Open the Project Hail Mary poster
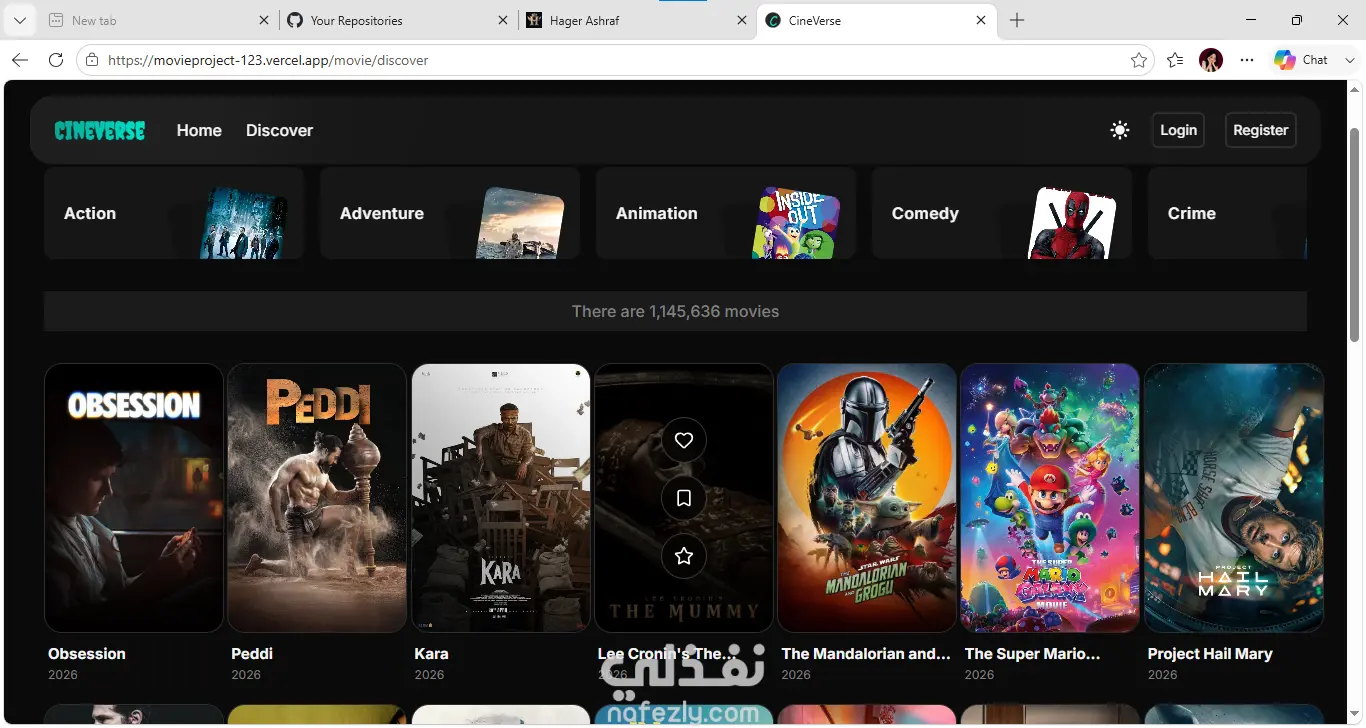 pos(1234,498)
